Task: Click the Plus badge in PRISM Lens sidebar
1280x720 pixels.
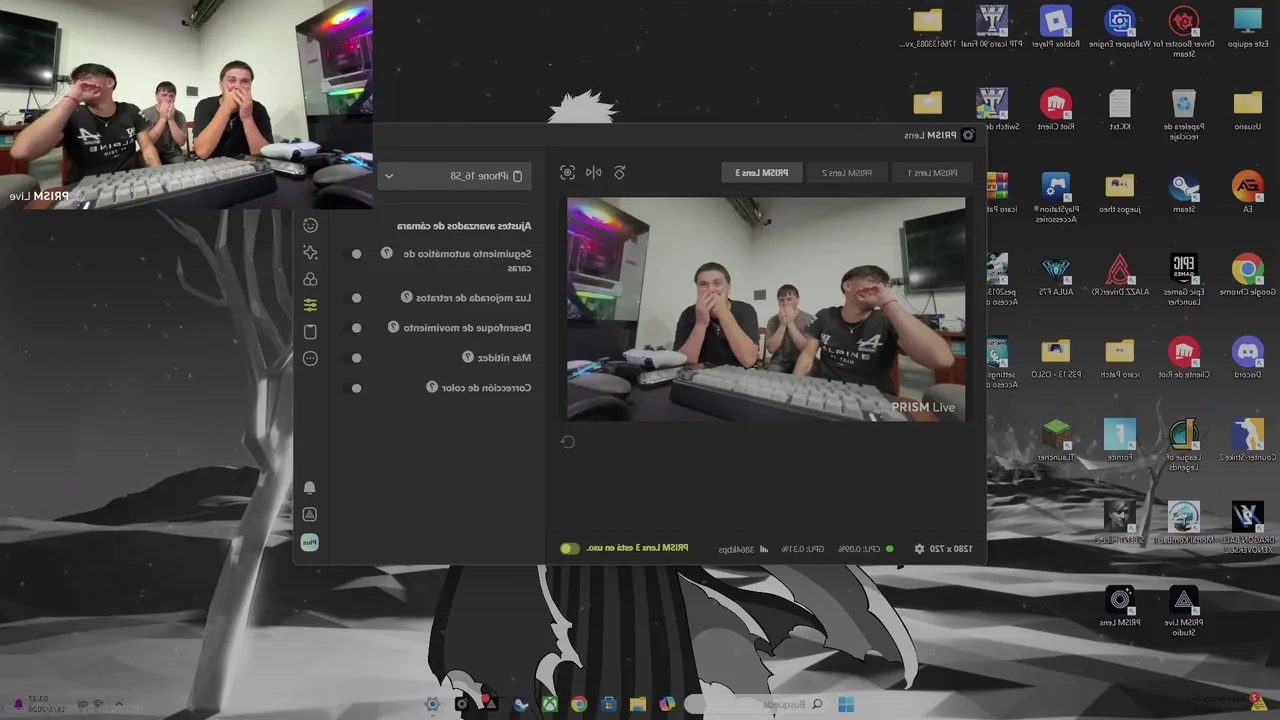Action: point(309,542)
